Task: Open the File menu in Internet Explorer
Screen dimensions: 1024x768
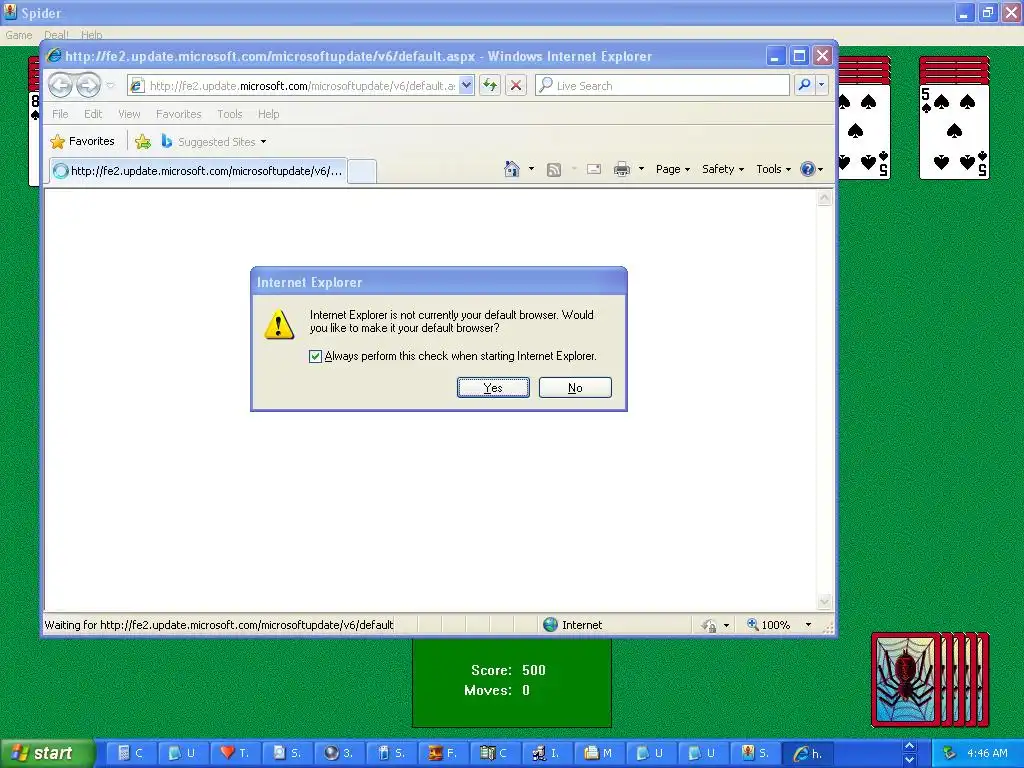Action: point(60,114)
